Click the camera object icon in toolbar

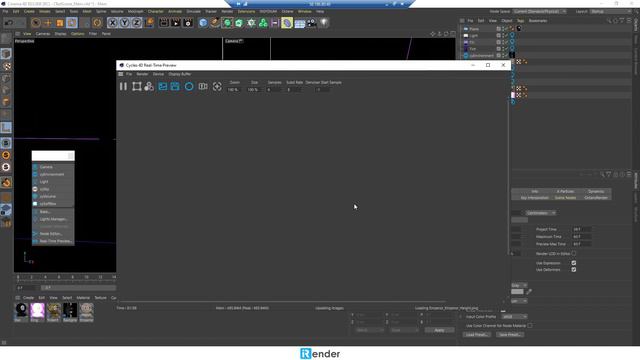coord(312,23)
